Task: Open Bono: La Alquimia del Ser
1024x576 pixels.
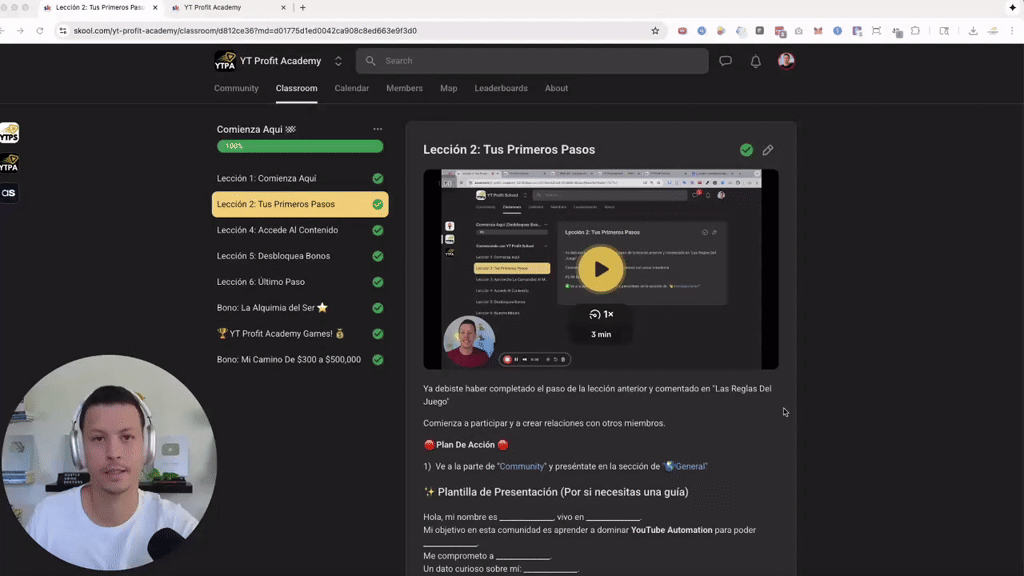Action: [300, 308]
